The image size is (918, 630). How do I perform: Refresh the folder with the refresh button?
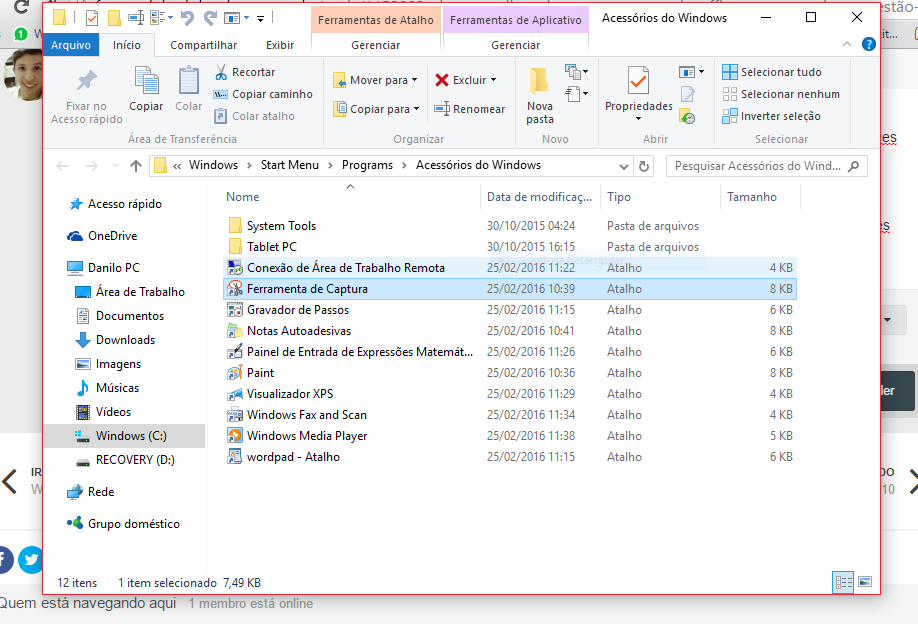click(x=644, y=166)
